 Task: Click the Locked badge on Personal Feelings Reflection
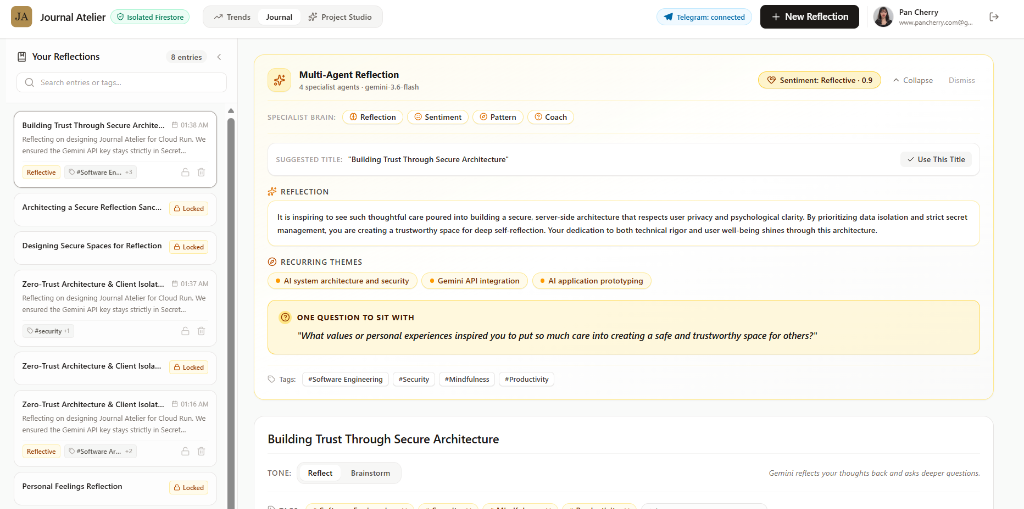coord(188,487)
